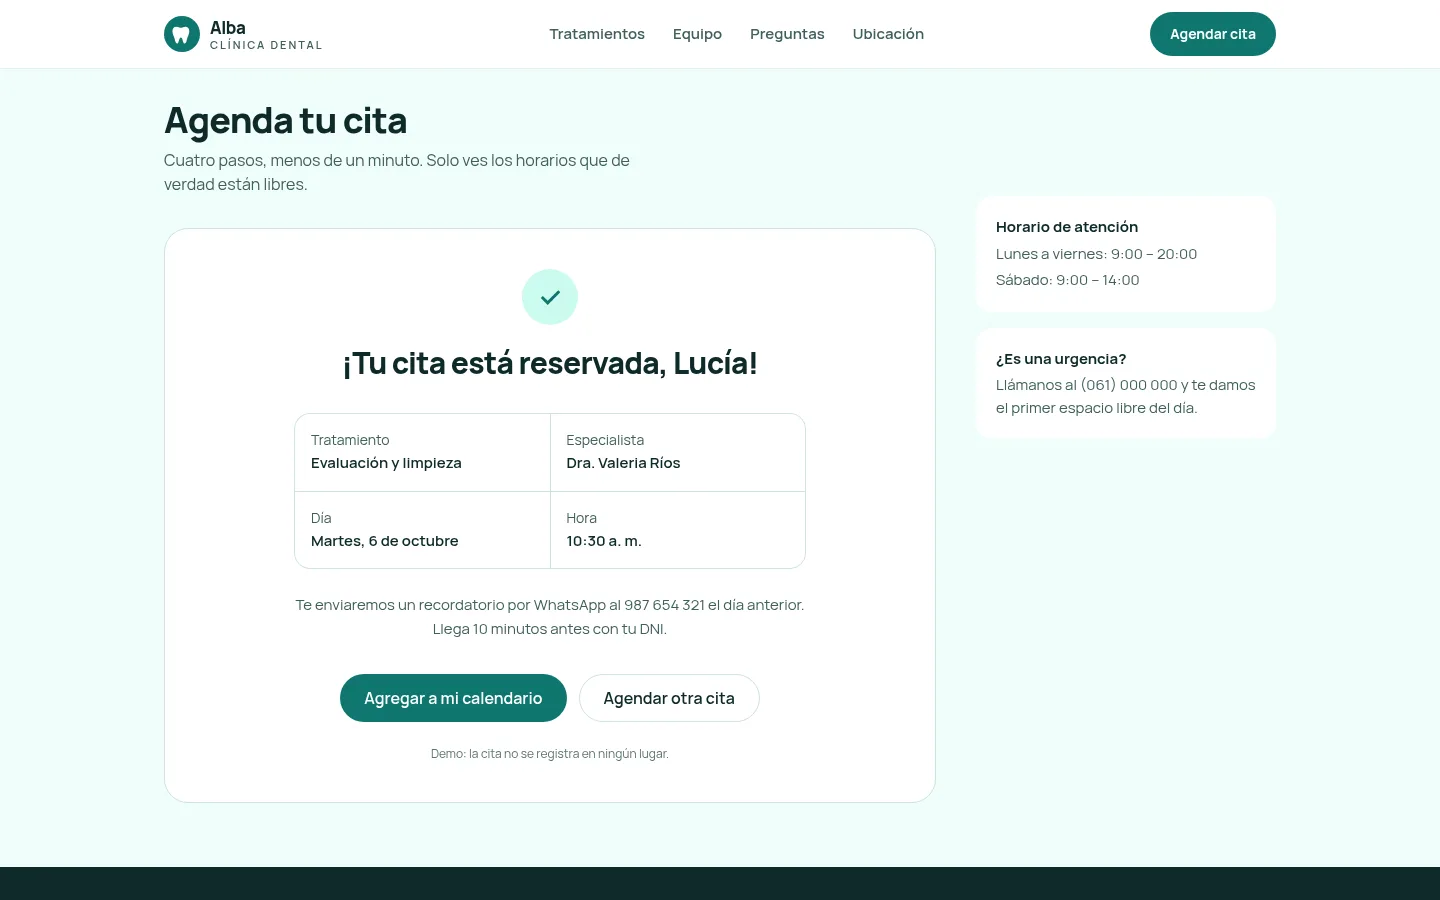Viewport: 1440px width, 900px height.
Task: Go to the Equipo section
Action: 697,34
